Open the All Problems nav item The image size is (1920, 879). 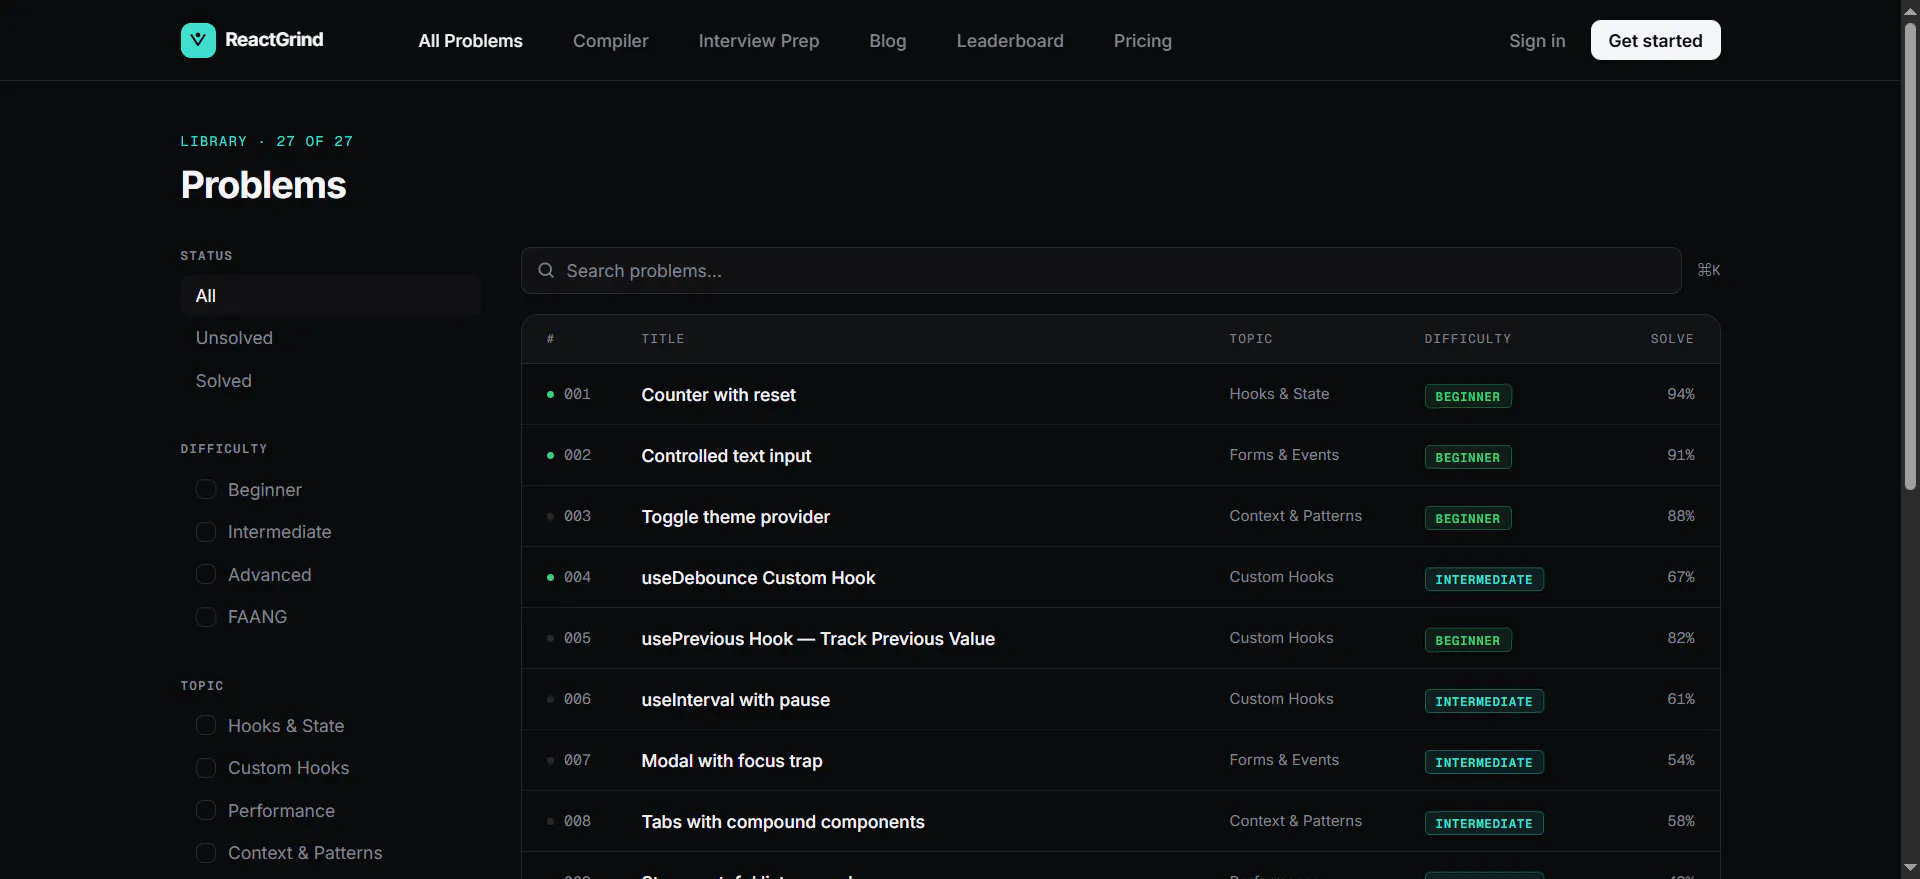(470, 41)
